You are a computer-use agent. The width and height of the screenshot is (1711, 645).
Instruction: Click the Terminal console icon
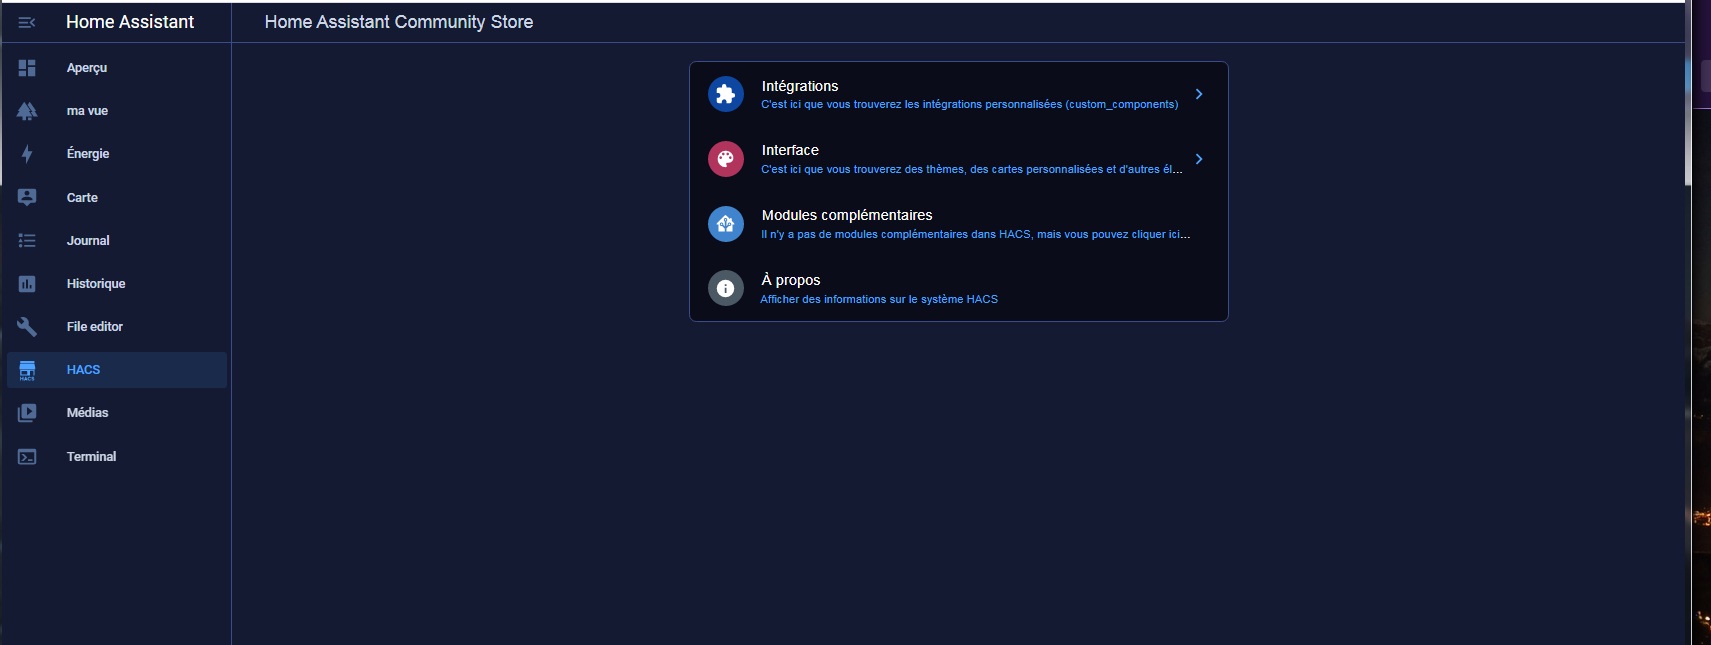tap(27, 457)
